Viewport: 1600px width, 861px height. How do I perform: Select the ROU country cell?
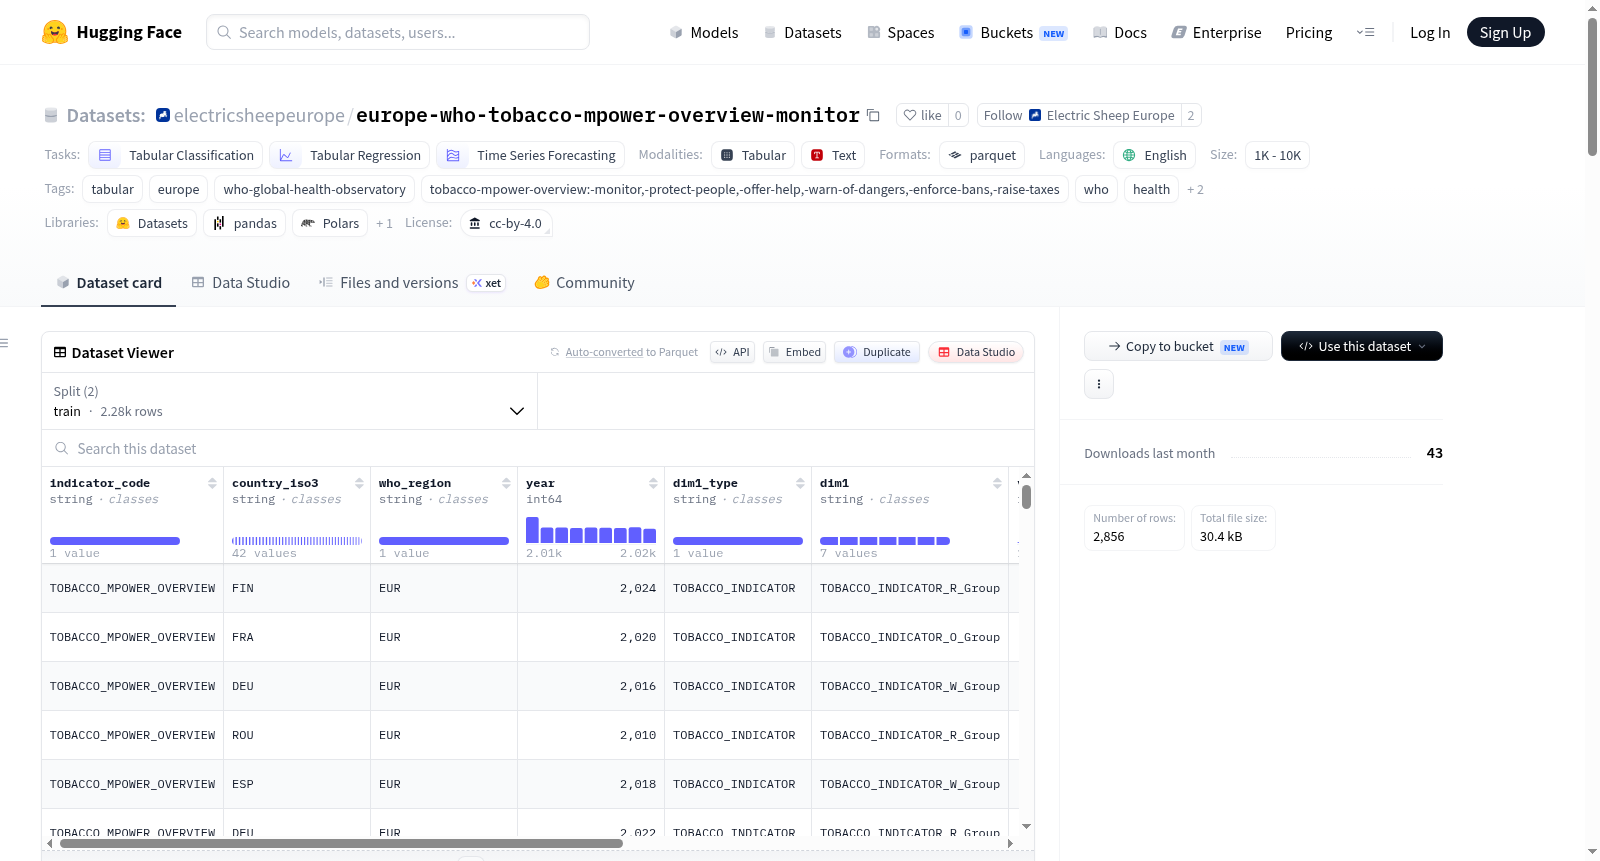[x=297, y=735]
